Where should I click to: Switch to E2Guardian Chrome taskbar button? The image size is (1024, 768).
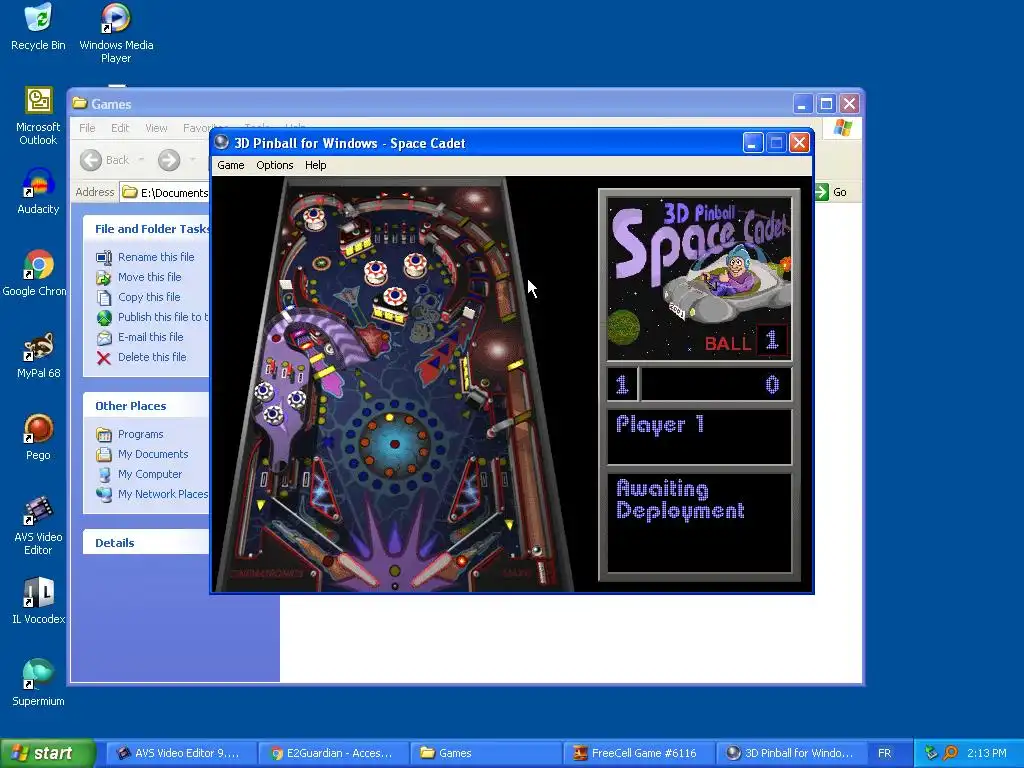pos(333,753)
